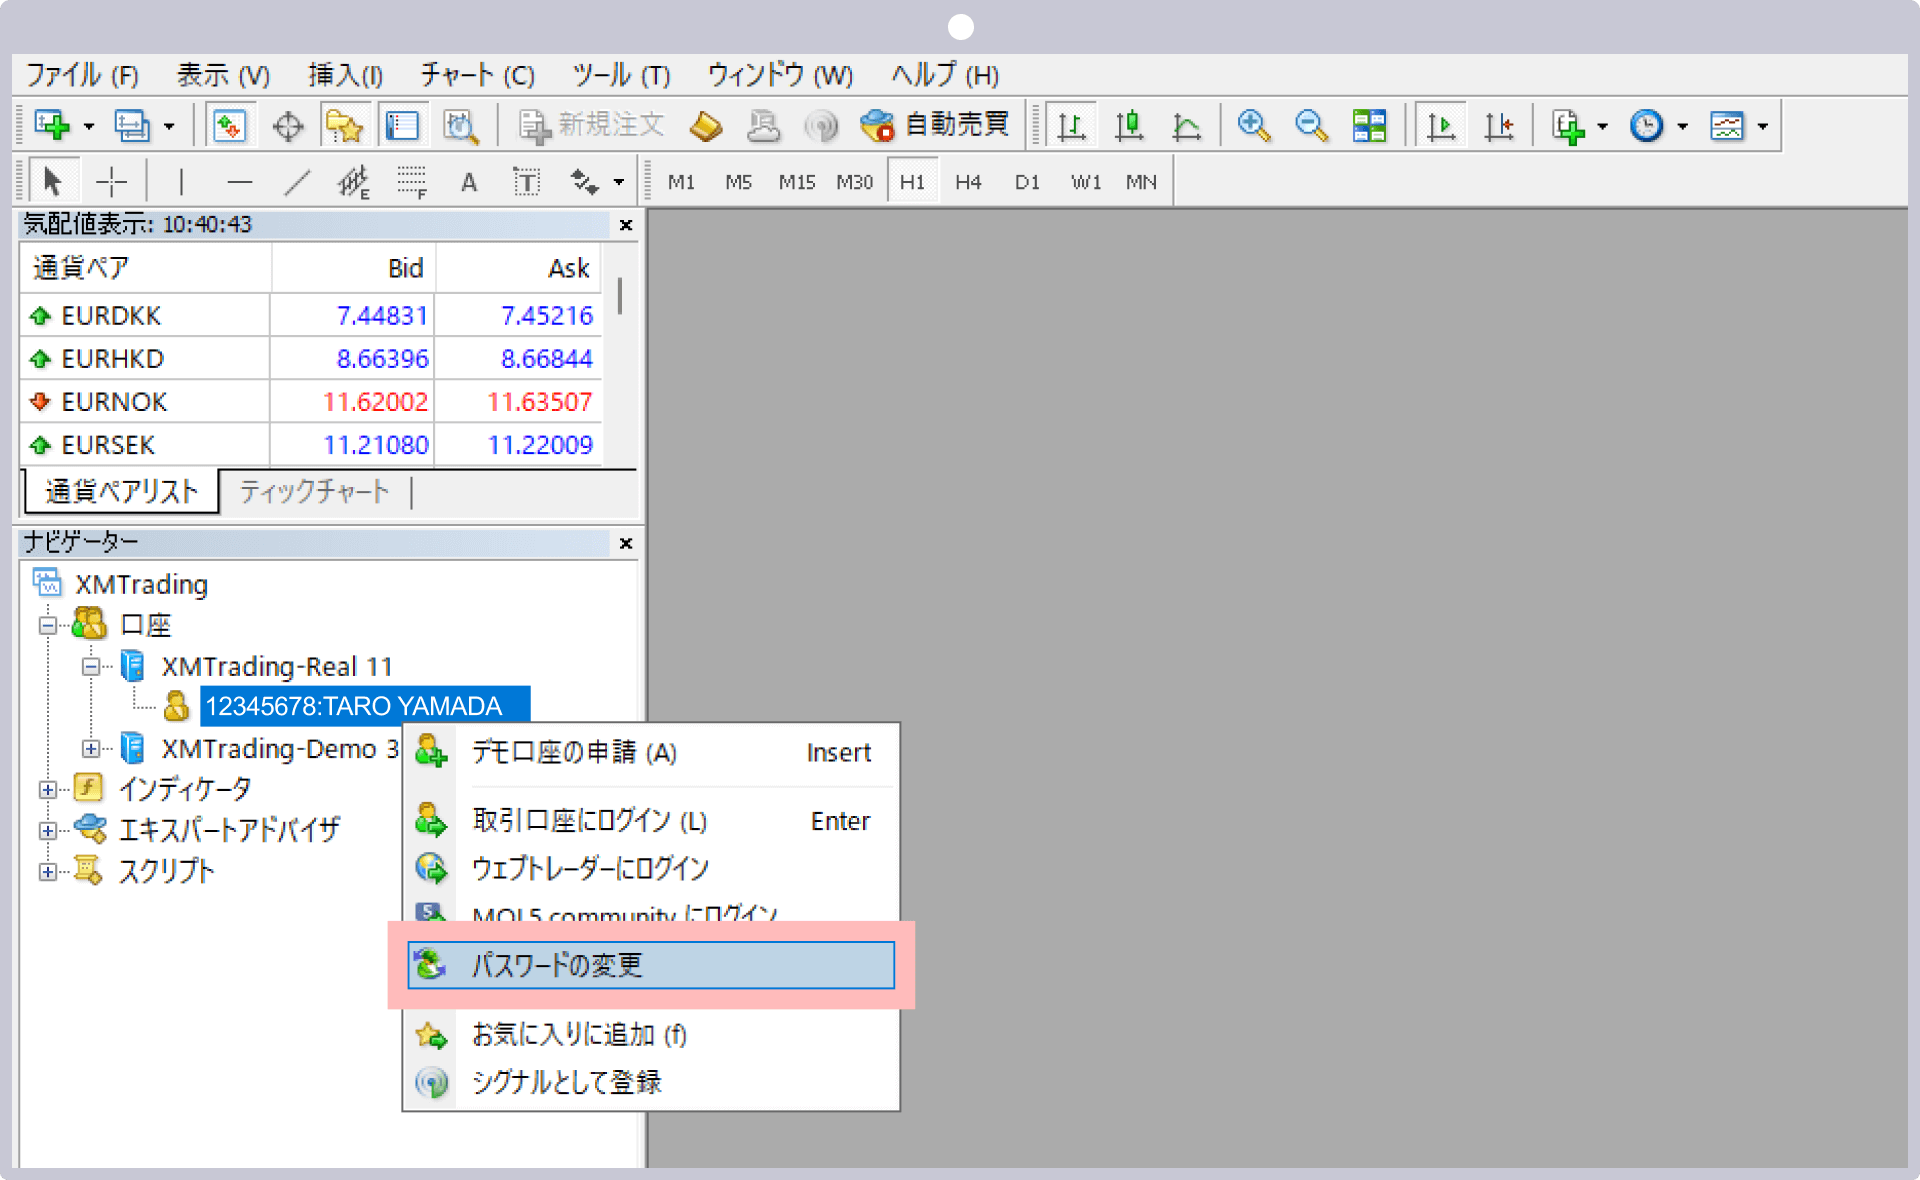Image resolution: width=1920 pixels, height=1180 pixels.
Task: Select the trendline tool
Action: tap(297, 182)
